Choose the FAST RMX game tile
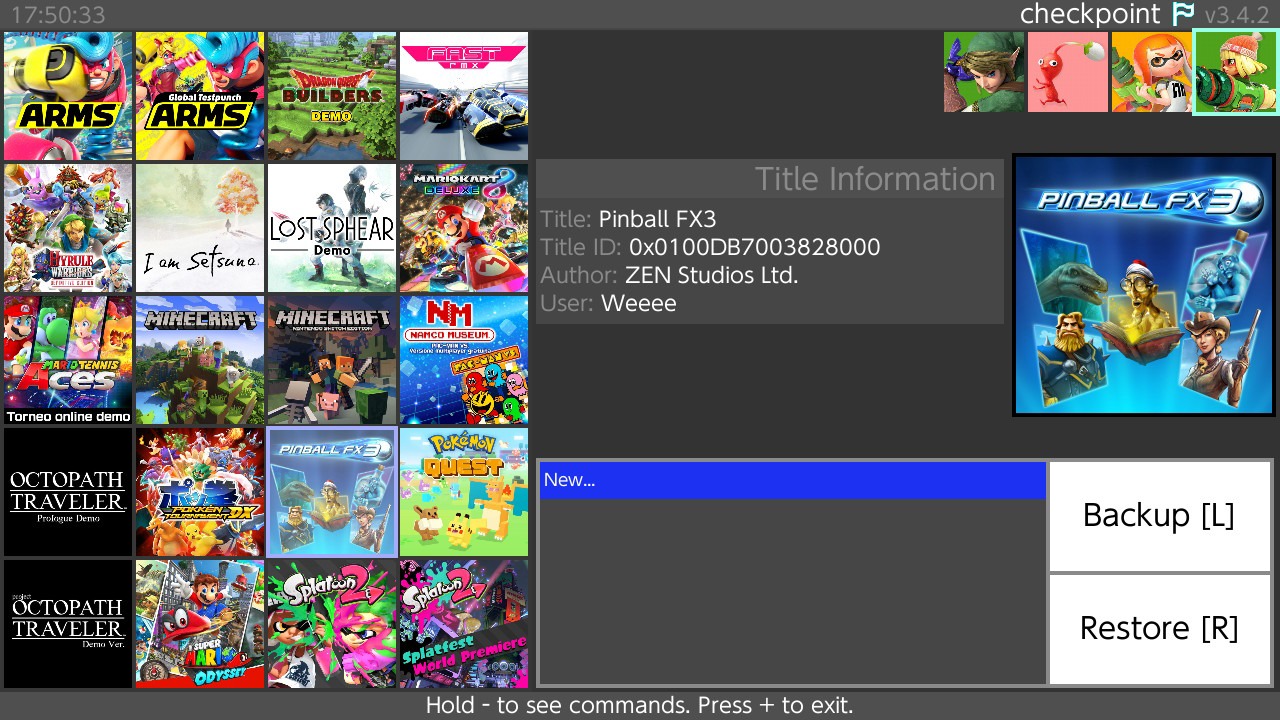This screenshot has width=1280, height=720. pyautogui.click(x=464, y=96)
